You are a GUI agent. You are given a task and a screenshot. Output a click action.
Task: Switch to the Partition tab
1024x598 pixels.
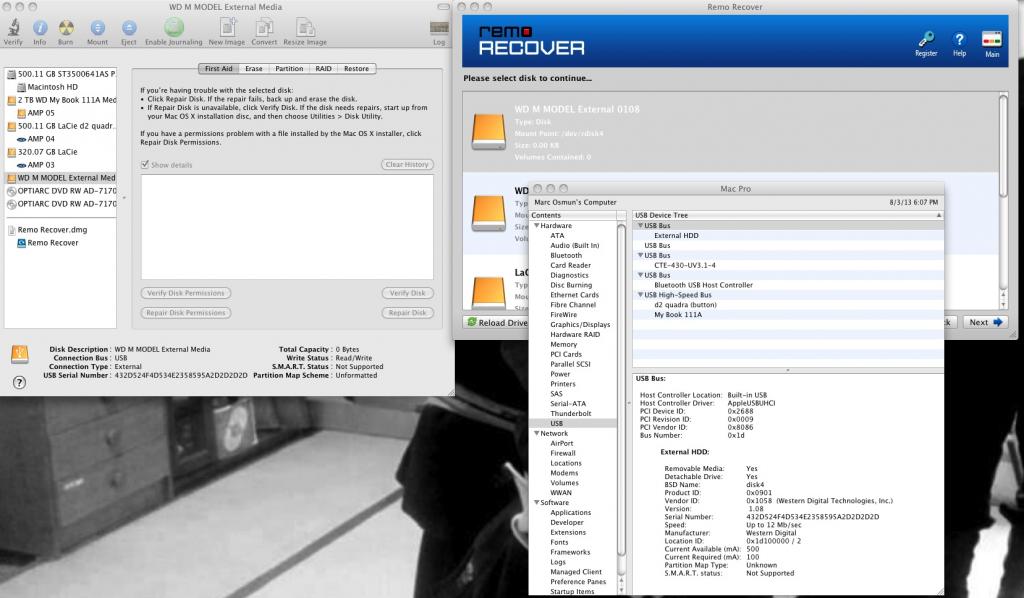coord(289,69)
